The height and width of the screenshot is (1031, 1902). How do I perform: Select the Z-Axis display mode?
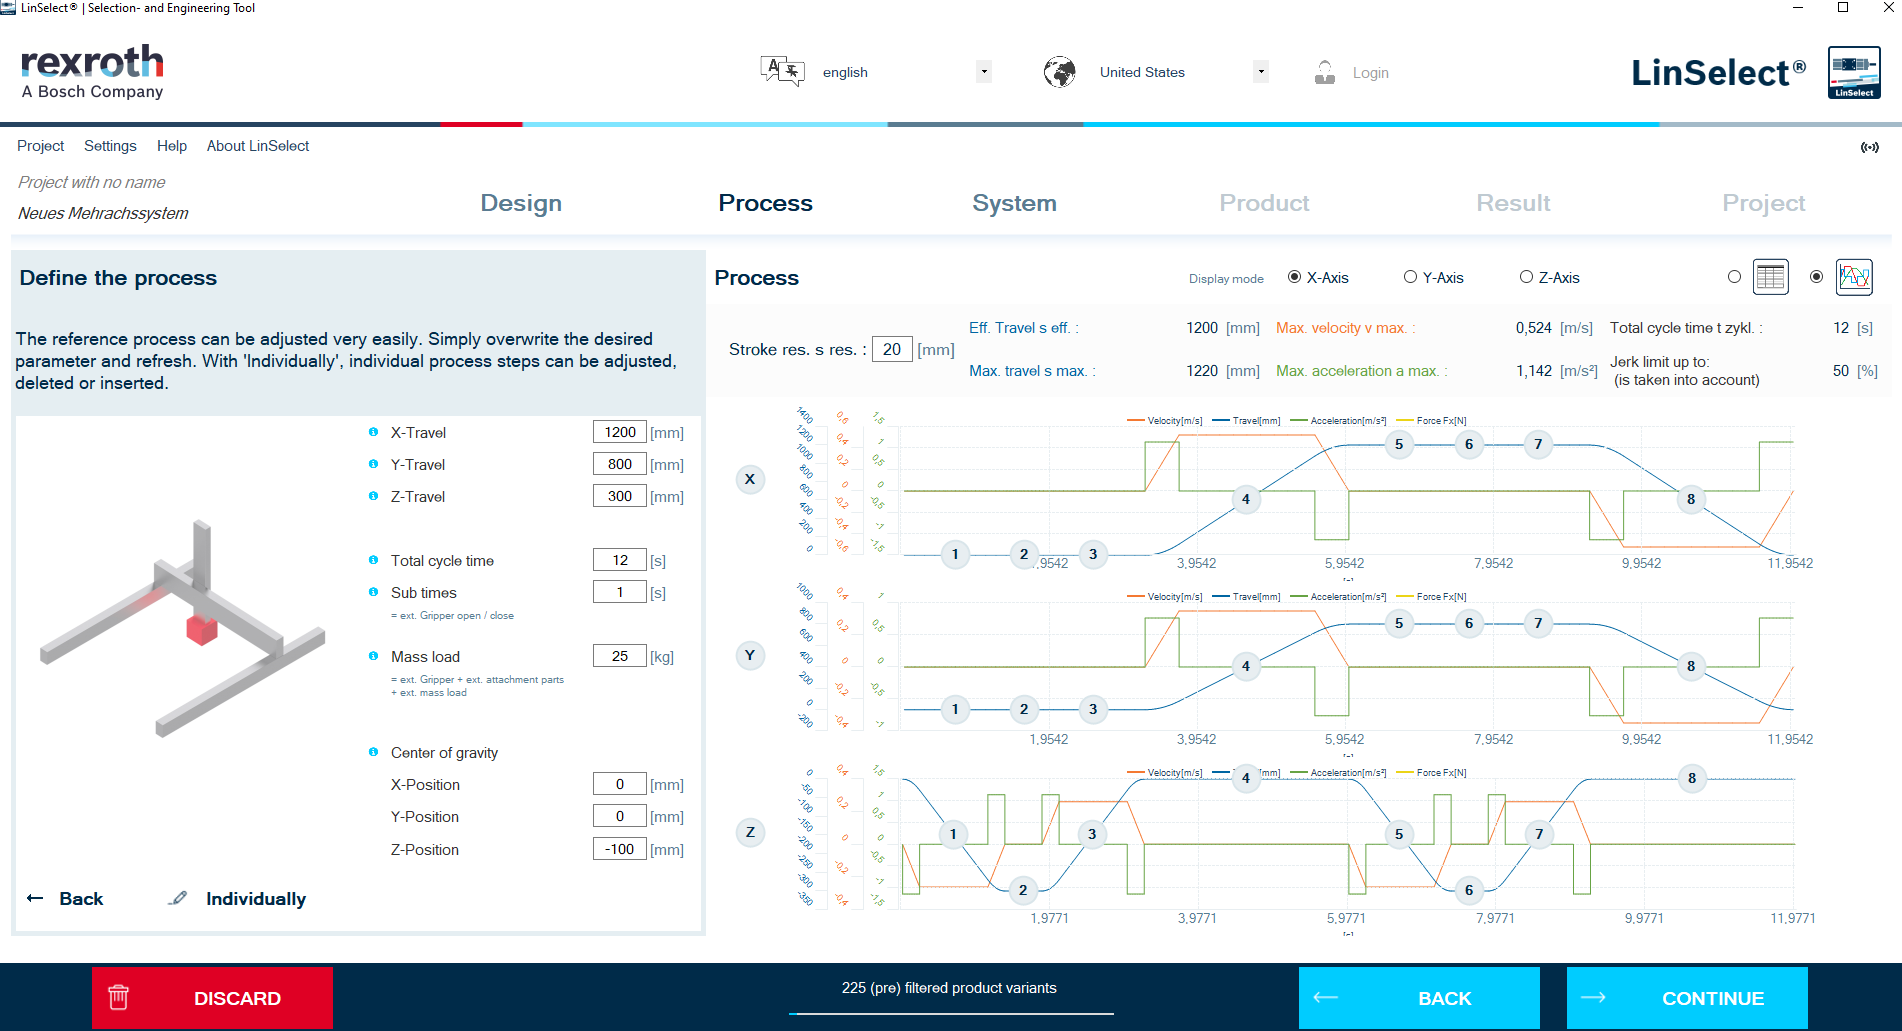tap(1526, 277)
